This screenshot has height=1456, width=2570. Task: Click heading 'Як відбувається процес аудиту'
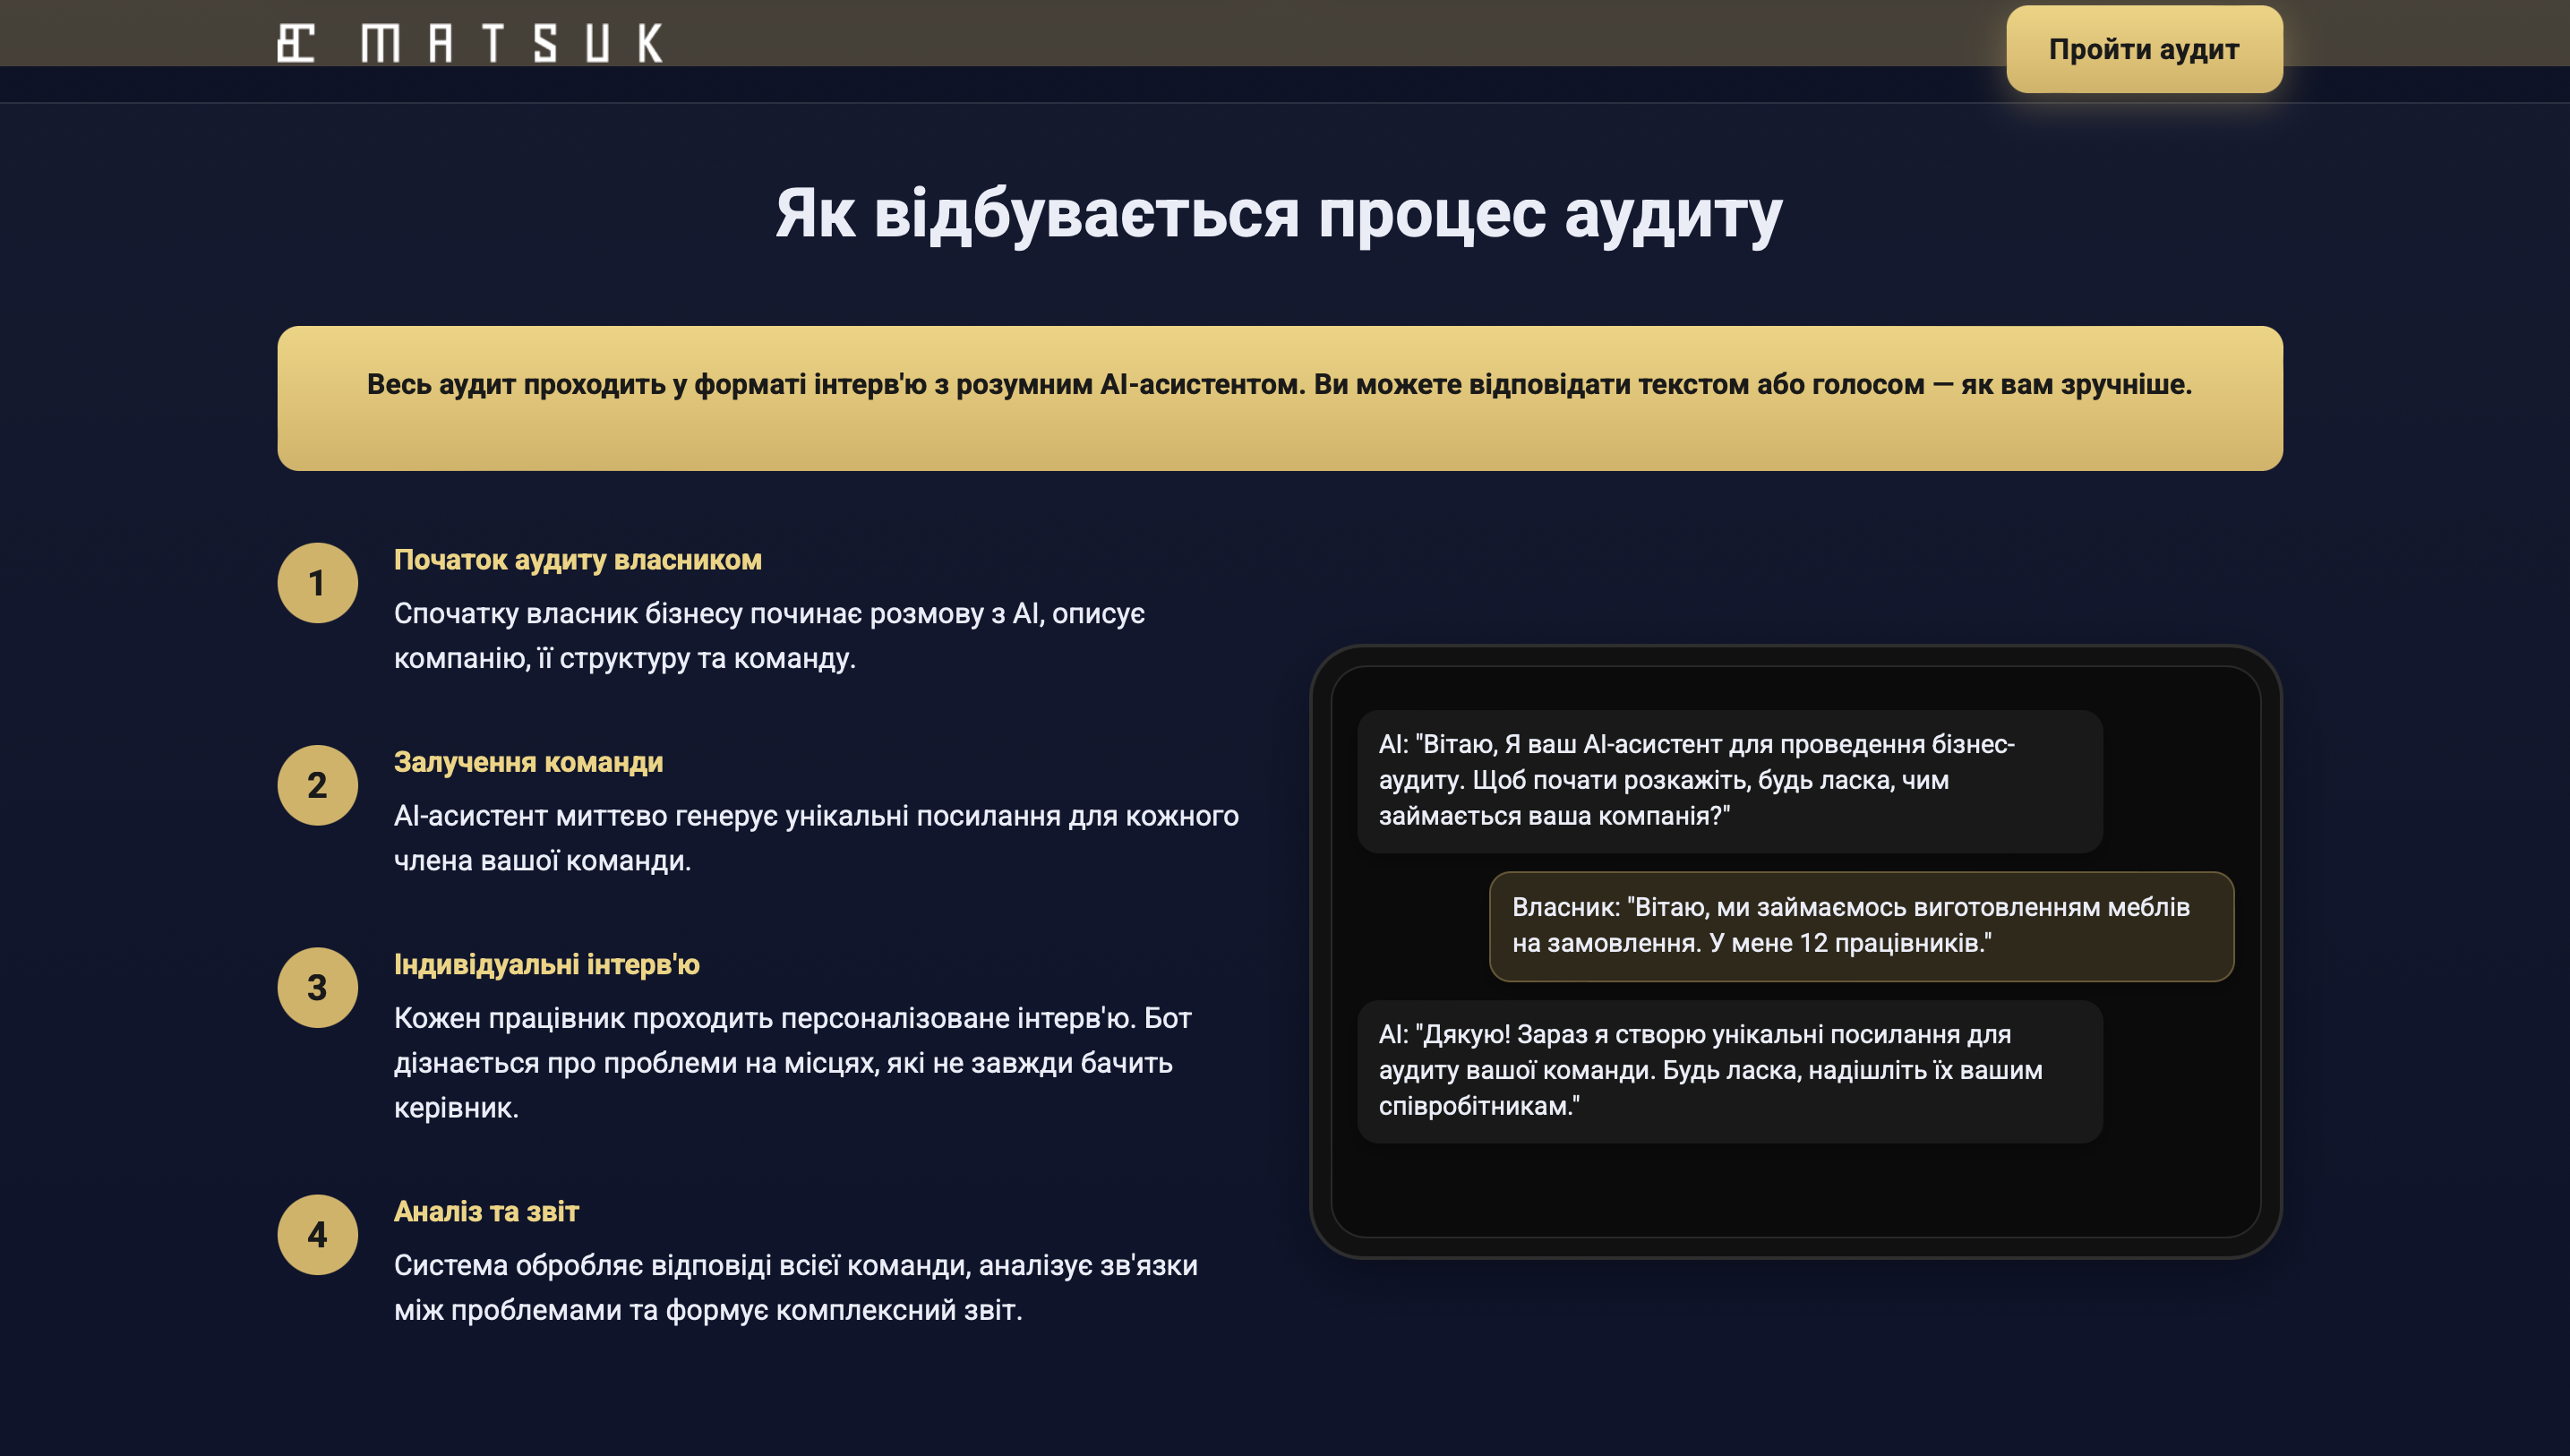coord(1279,214)
